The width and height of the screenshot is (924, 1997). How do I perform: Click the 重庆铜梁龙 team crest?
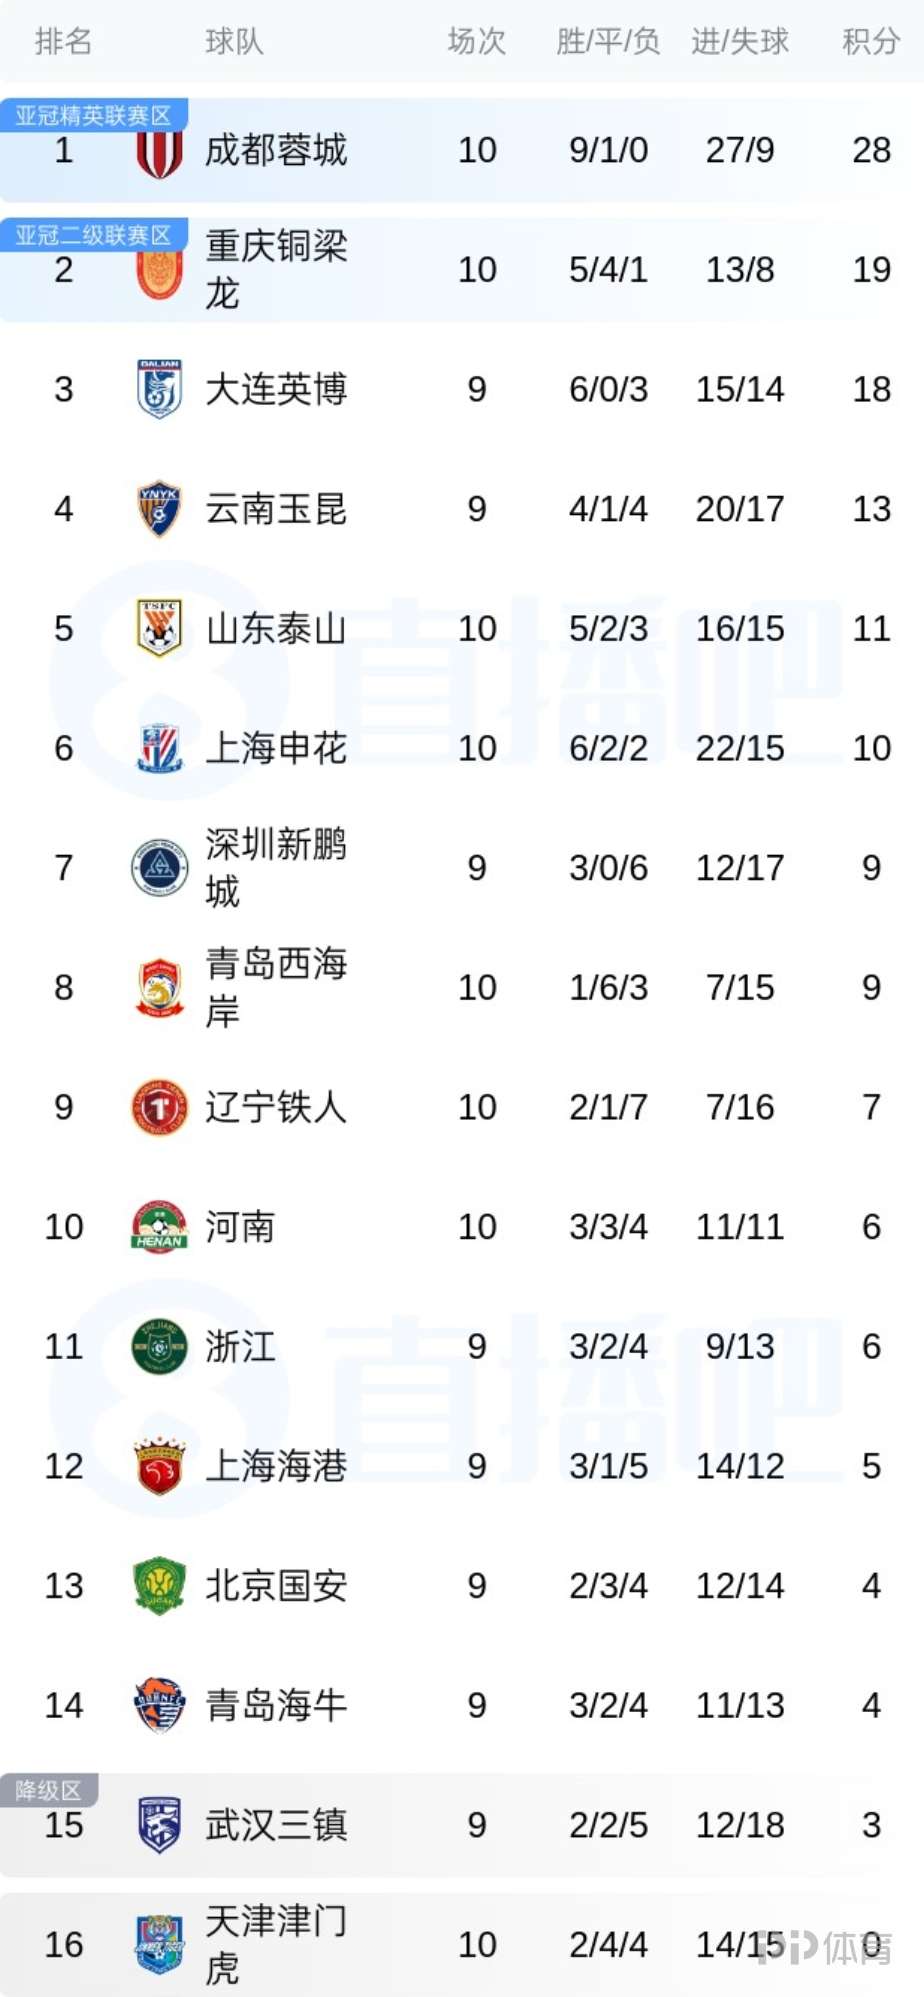coord(159,272)
